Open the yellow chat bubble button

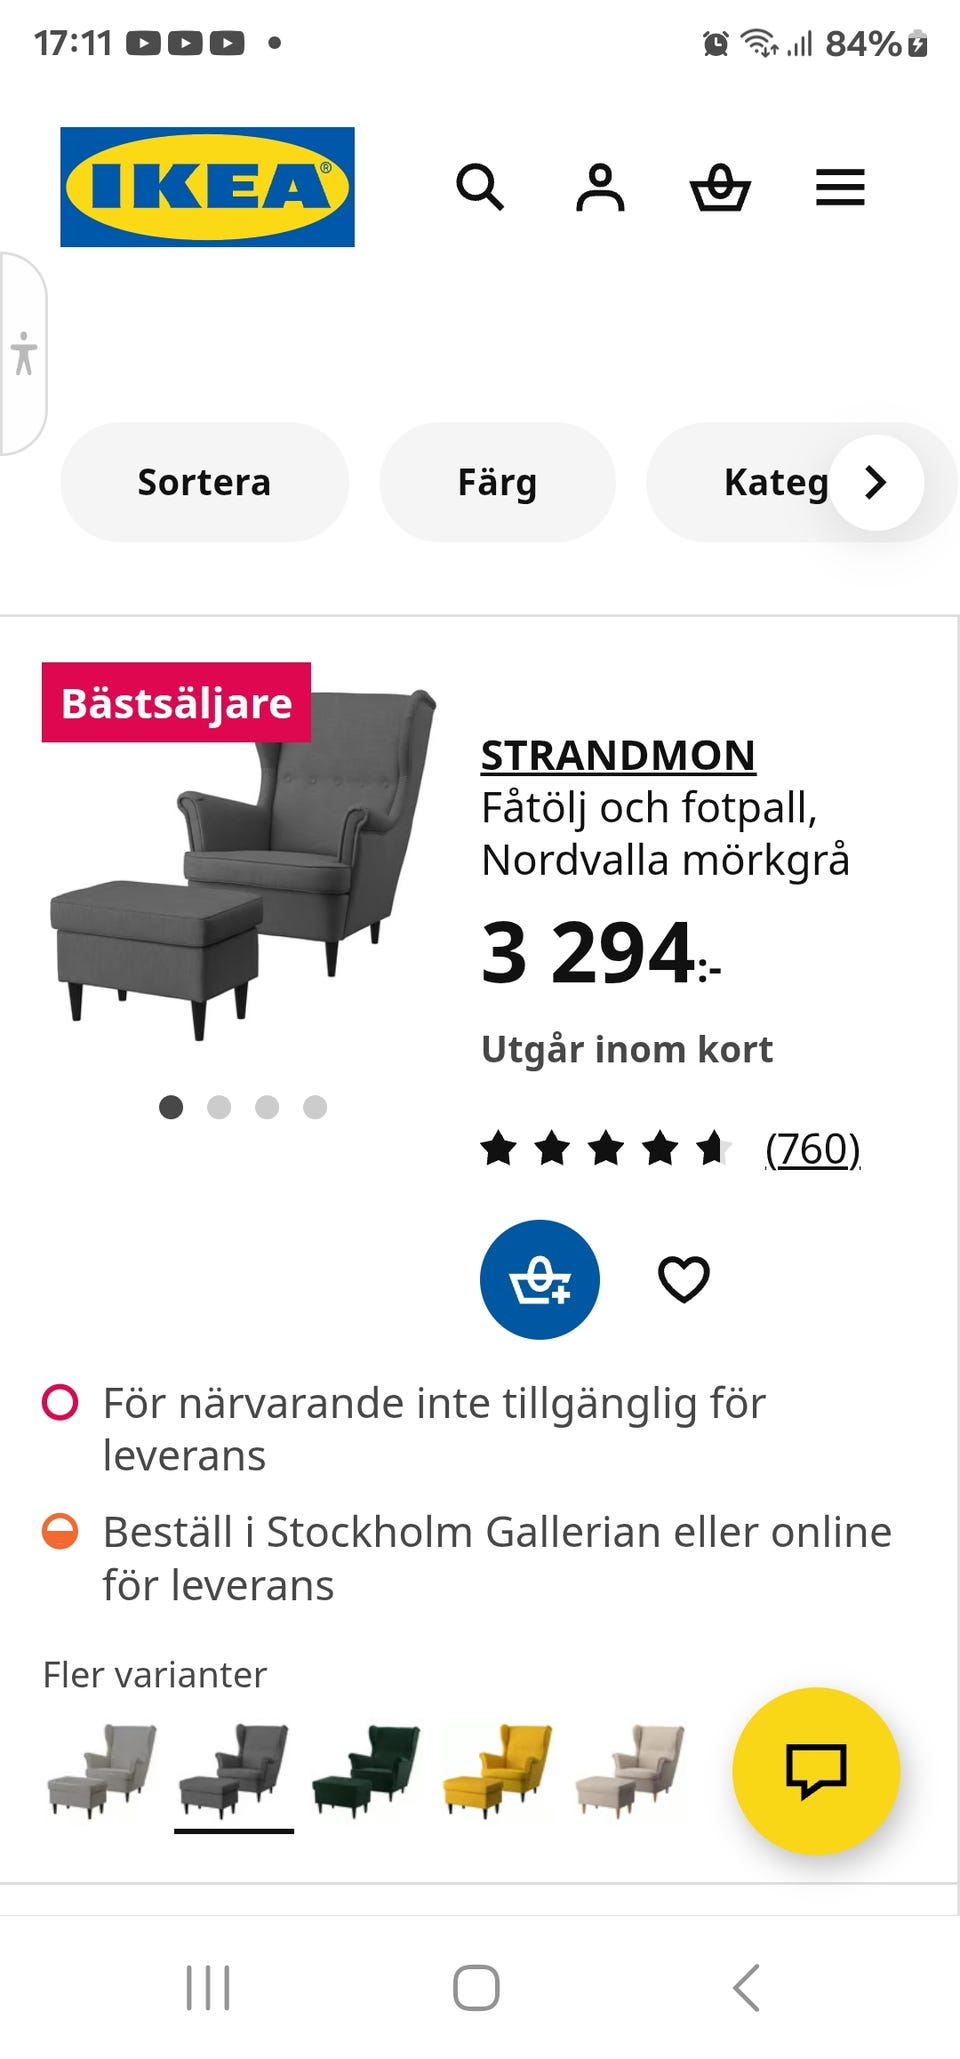(816, 1771)
